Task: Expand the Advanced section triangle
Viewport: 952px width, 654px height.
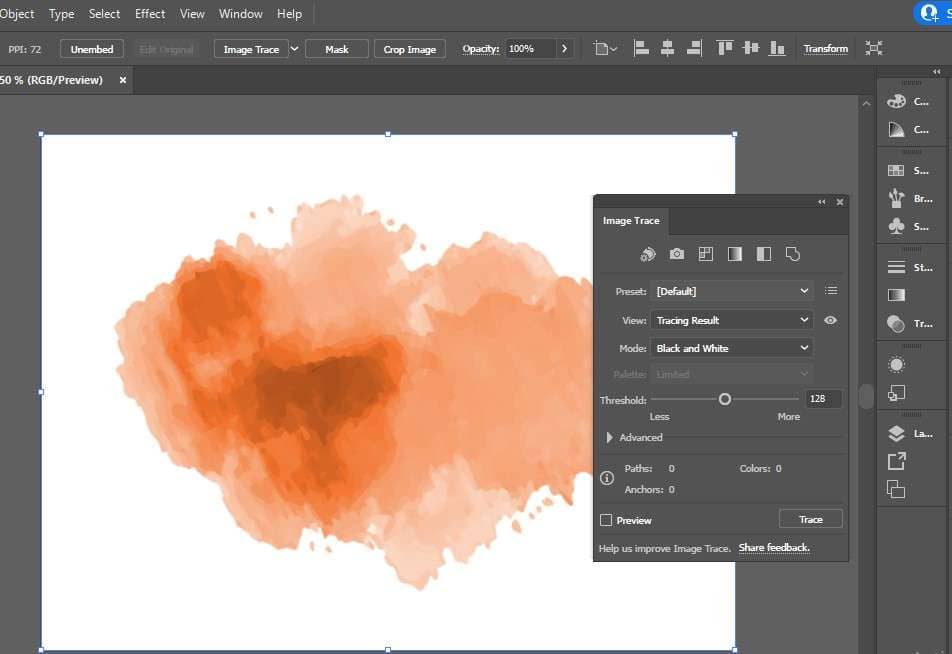Action: click(x=609, y=437)
